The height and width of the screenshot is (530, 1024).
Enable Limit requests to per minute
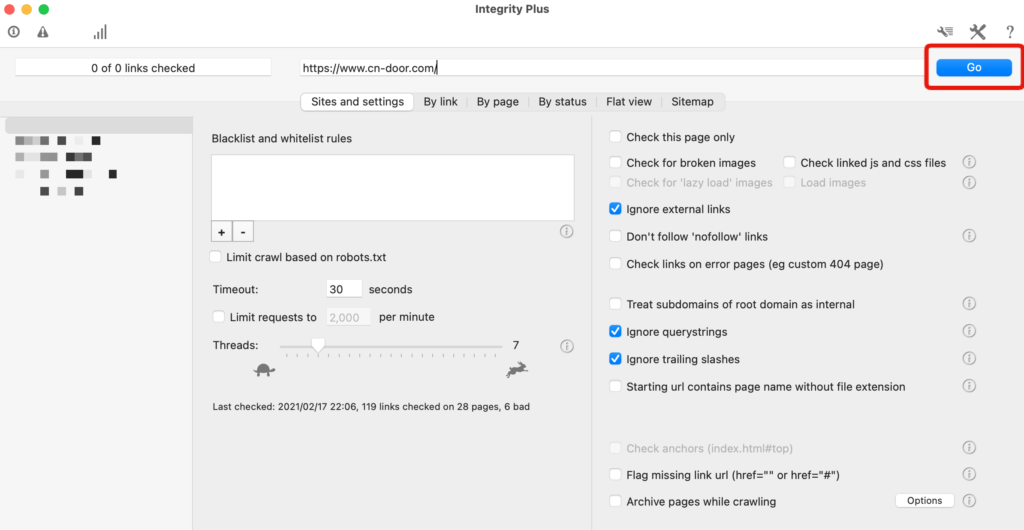click(219, 317)
